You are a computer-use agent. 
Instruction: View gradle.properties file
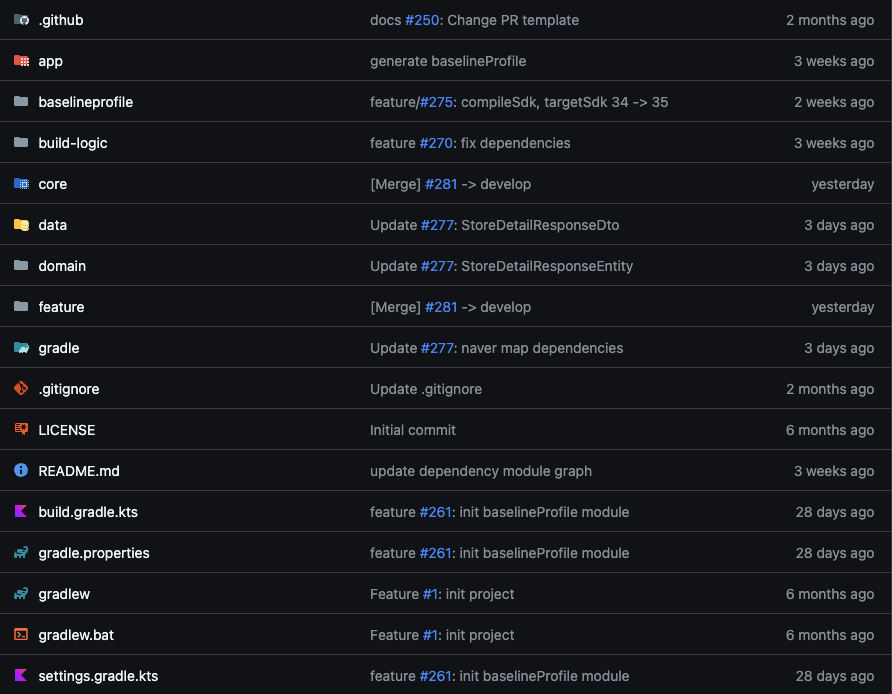(x=94, y=553)
